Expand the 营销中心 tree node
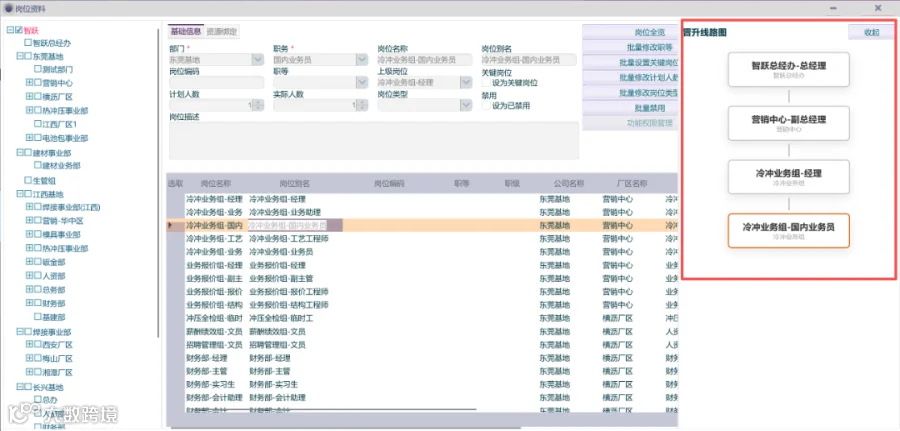The width and height of the screenshot is (900, 431). [29, 83]
